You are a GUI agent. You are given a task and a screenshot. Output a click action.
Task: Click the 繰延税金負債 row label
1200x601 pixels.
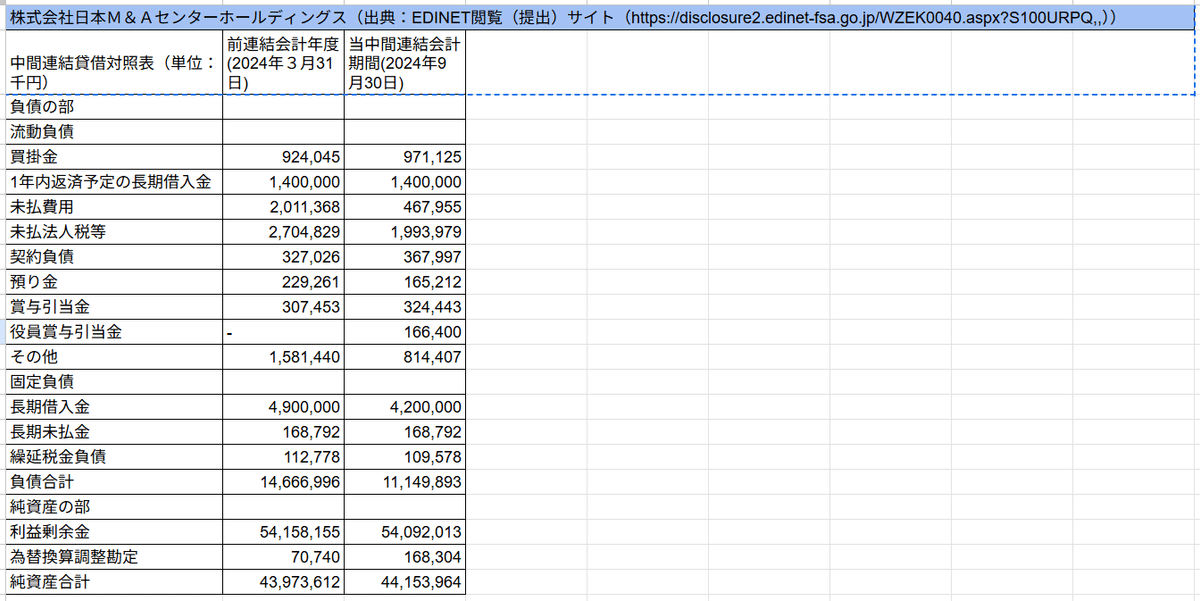113,457
